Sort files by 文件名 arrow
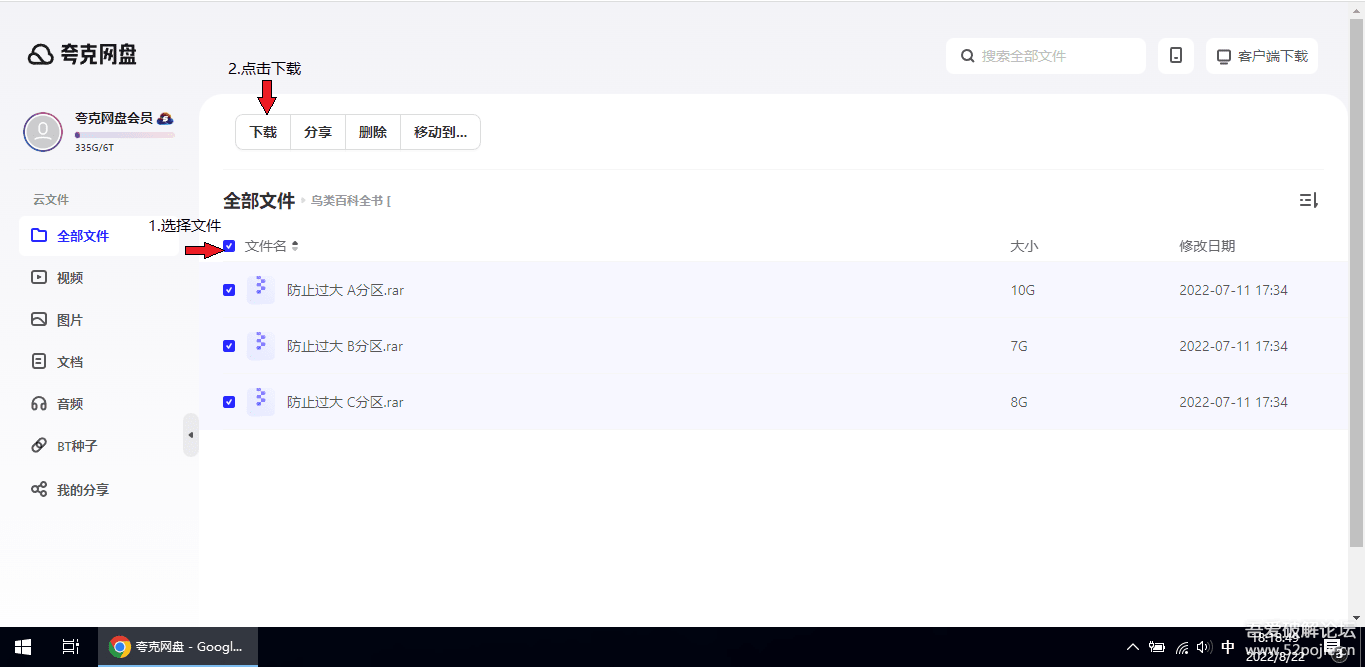Viewport: 1365px width, 667px height. tap(295, 246)
